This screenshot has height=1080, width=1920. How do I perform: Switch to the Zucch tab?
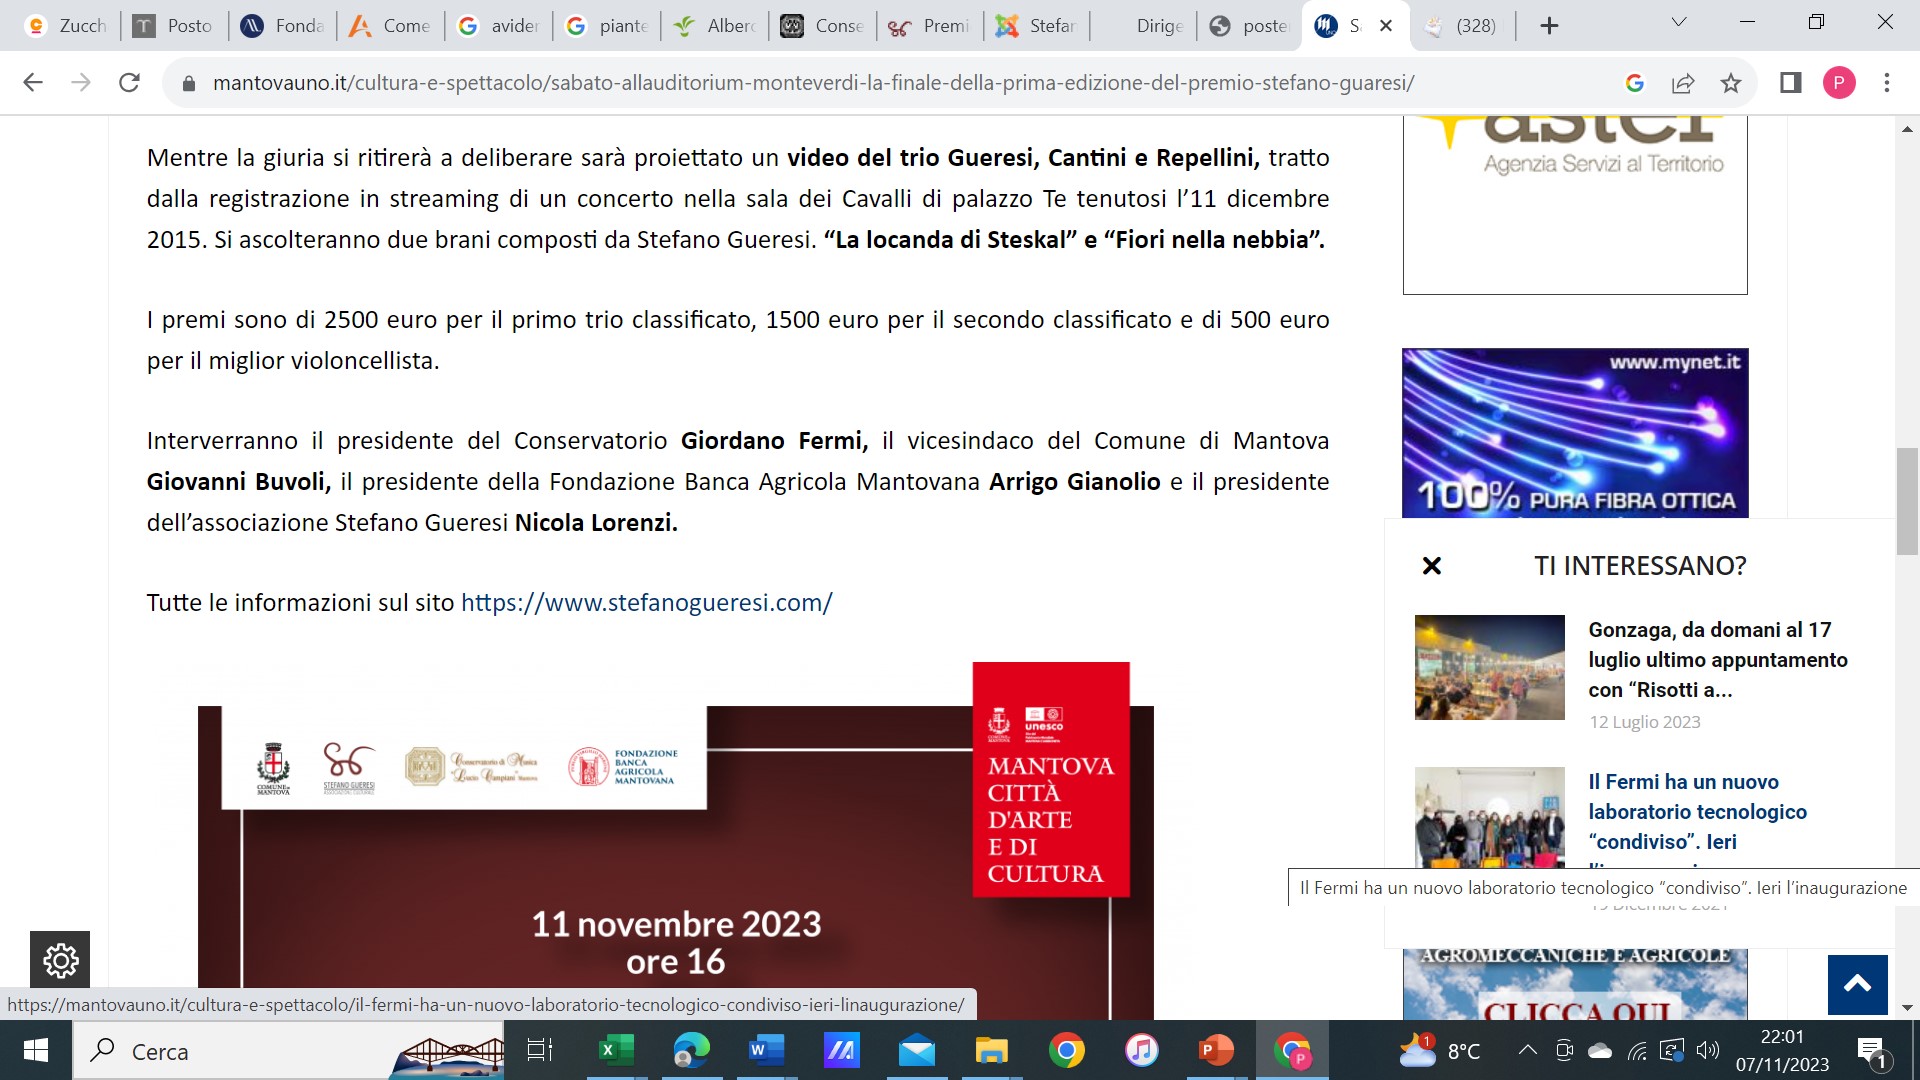click(66, 26)
